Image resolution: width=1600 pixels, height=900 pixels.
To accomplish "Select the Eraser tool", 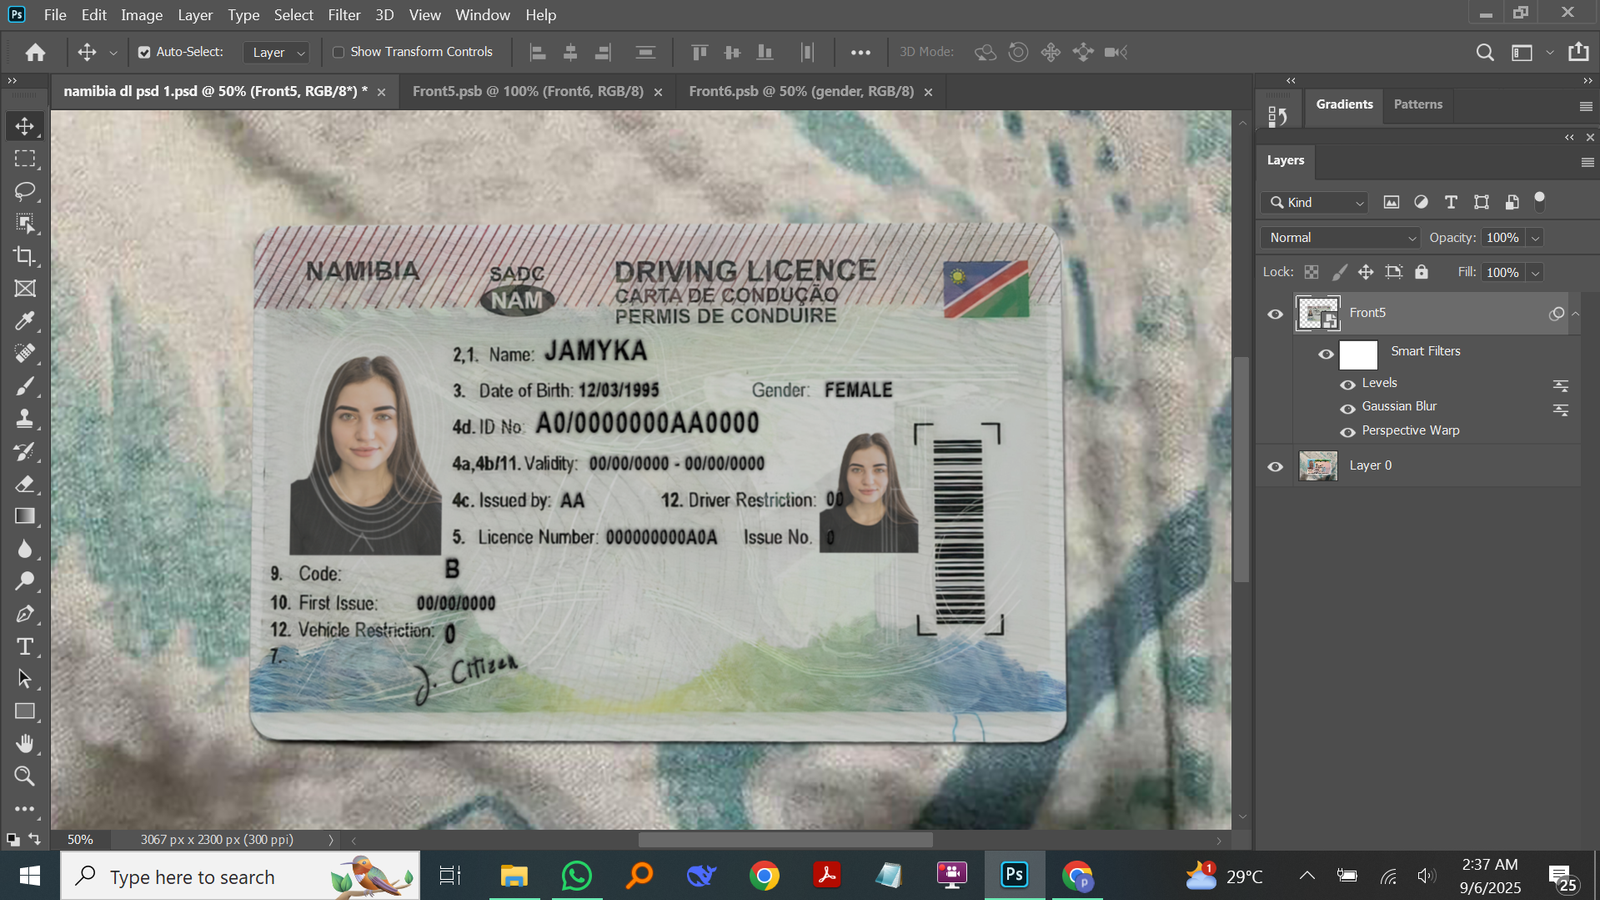I will pos(25,484).
